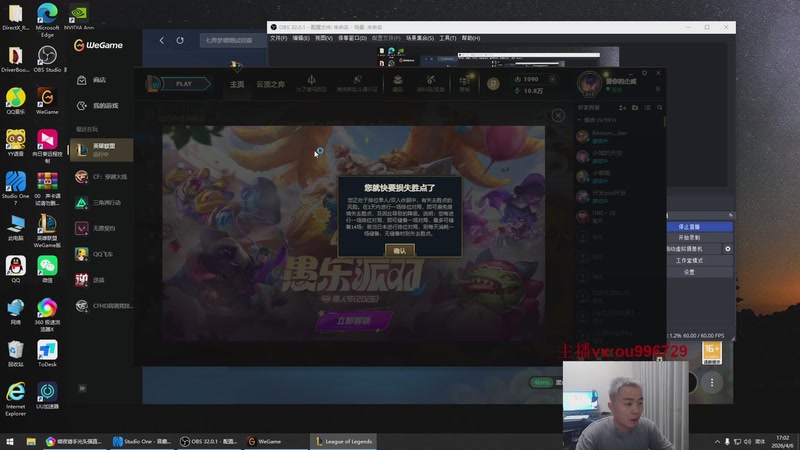Select CFHD高清竞技 in WeGame sidebar
800x450 pixels.
pos(102,306)
